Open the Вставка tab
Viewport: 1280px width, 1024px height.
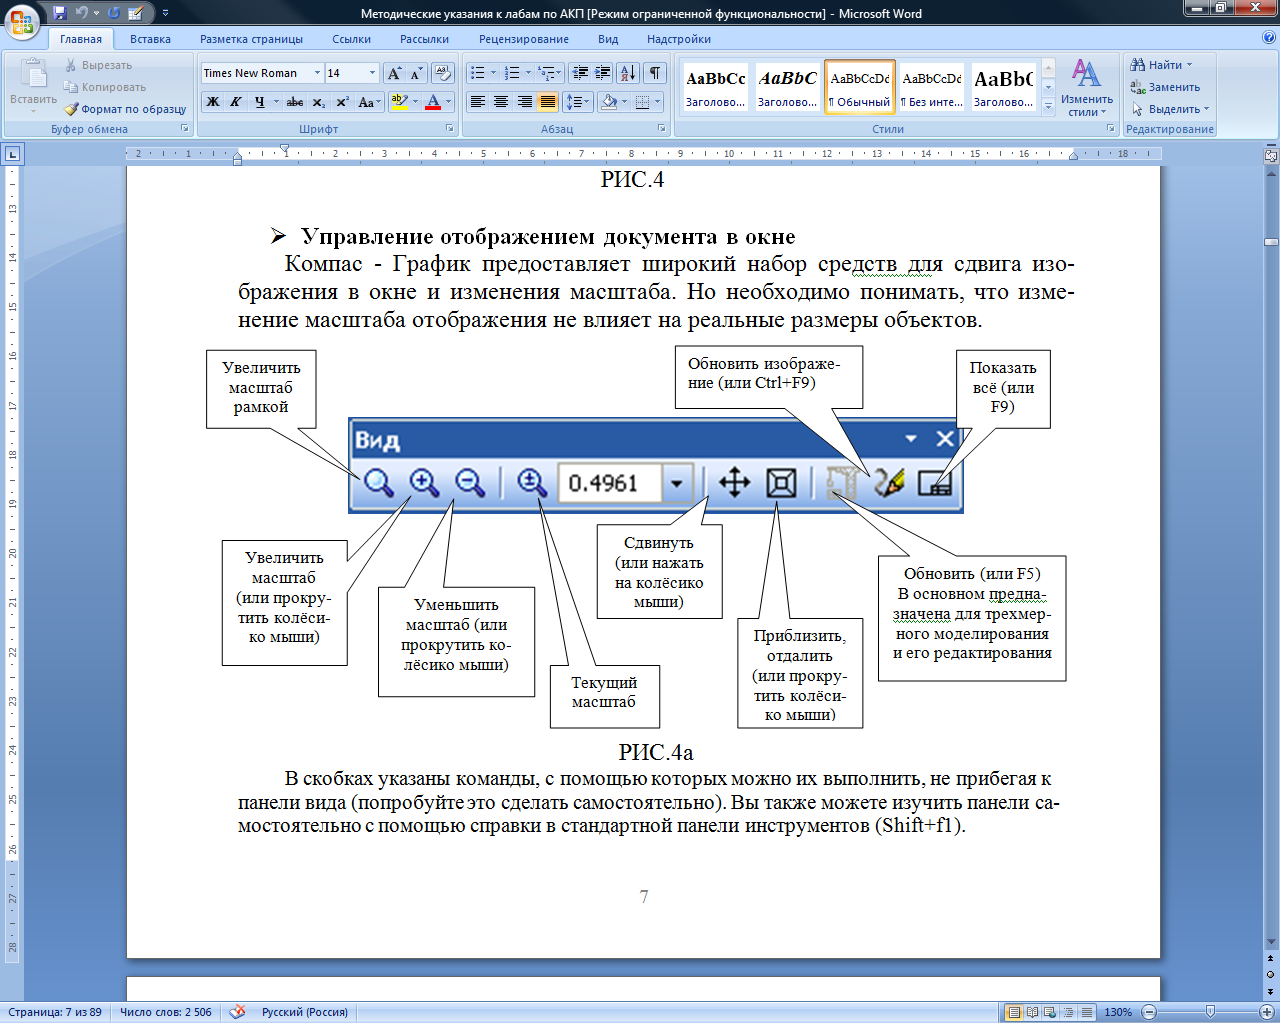150,39
